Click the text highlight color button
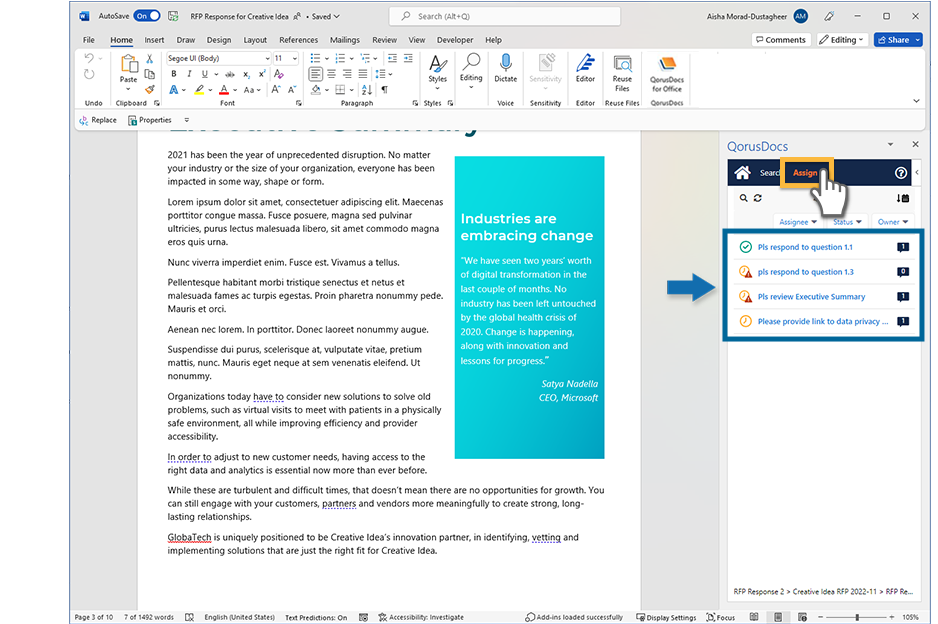 (199, 90)
